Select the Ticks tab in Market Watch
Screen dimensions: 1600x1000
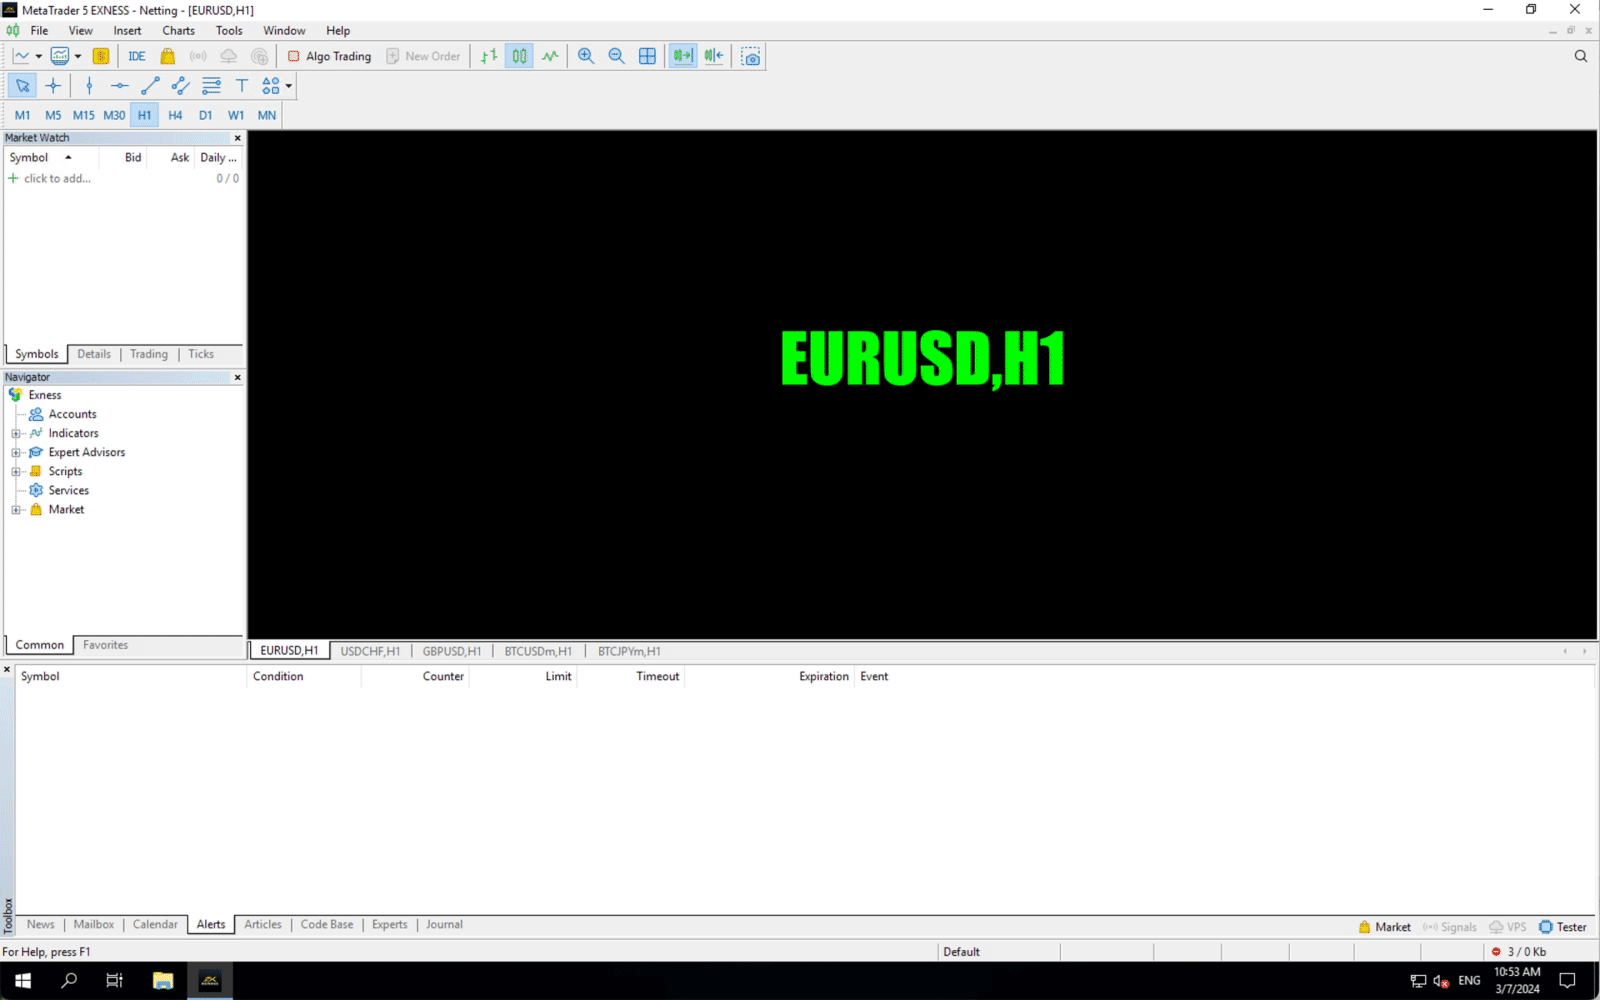200,354
